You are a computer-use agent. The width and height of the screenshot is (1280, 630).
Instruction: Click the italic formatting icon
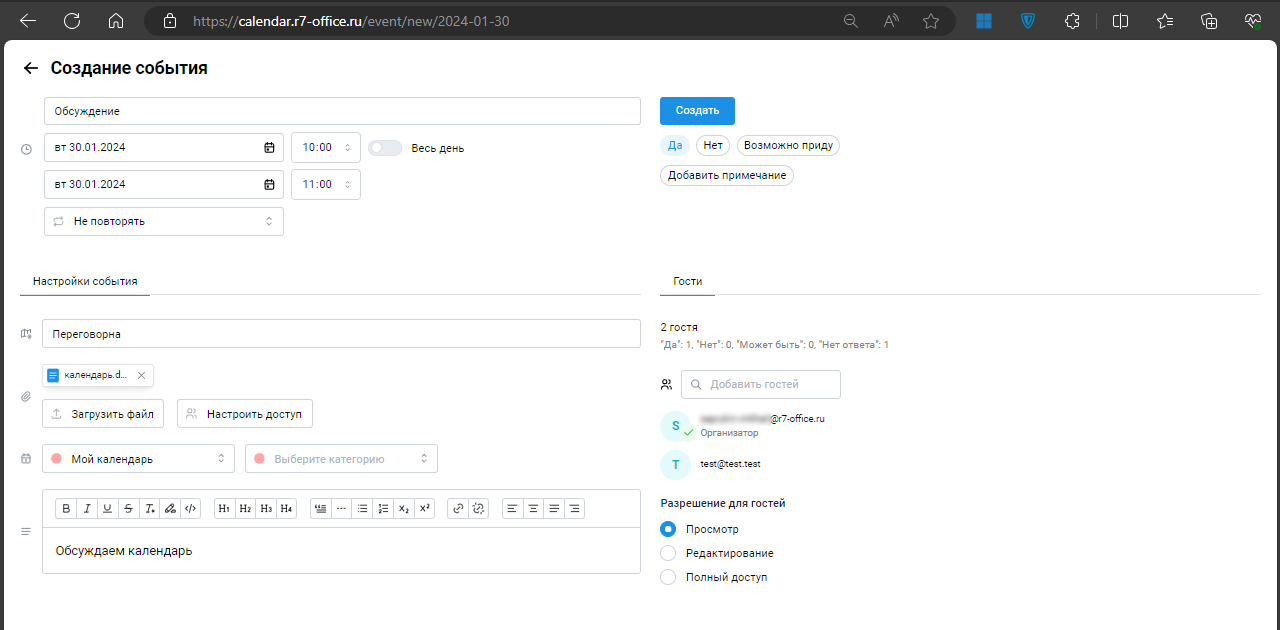pyautogui.click(x=87, y=509)
